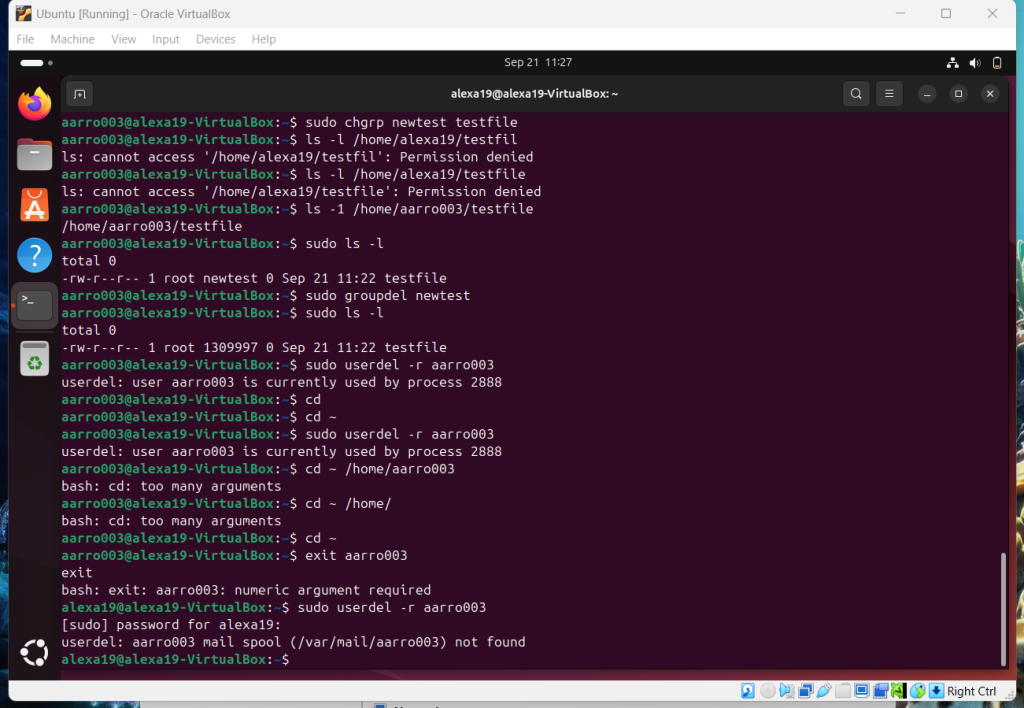Open the Machine menu
The width and height of the screenshot is (1024, 708).
tap(72, 39)
